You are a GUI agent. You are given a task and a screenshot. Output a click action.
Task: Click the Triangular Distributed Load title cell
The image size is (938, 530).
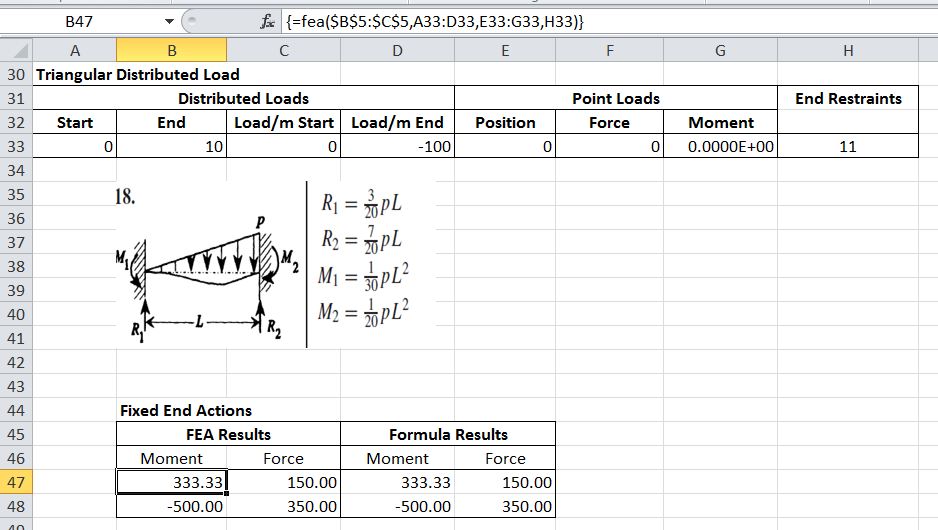(x=138, y=74)
